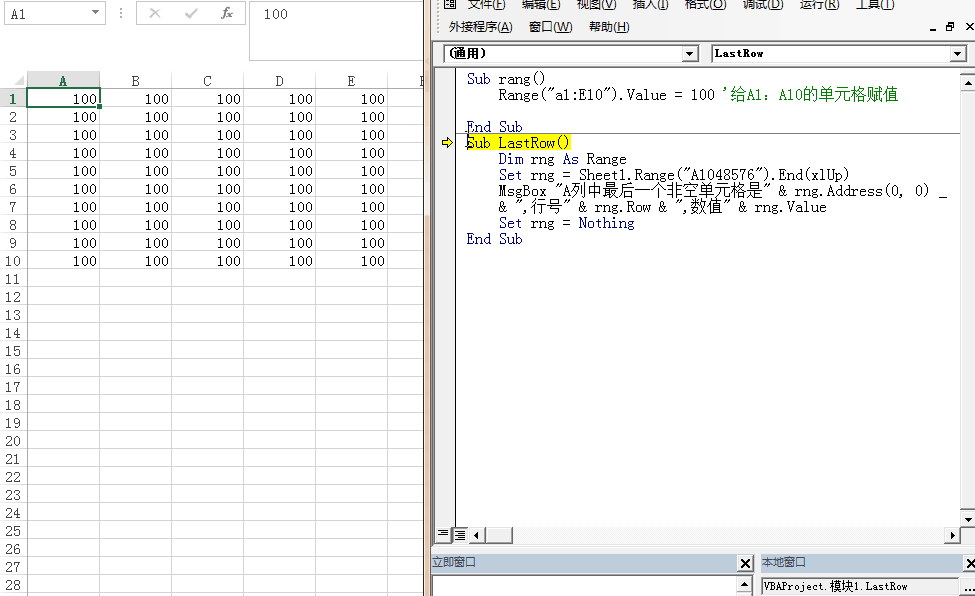Click VBAProject.模块1.LastRow field in 本地窗口
The width and height of the screenshot is (975, 596).
[859, 586]
